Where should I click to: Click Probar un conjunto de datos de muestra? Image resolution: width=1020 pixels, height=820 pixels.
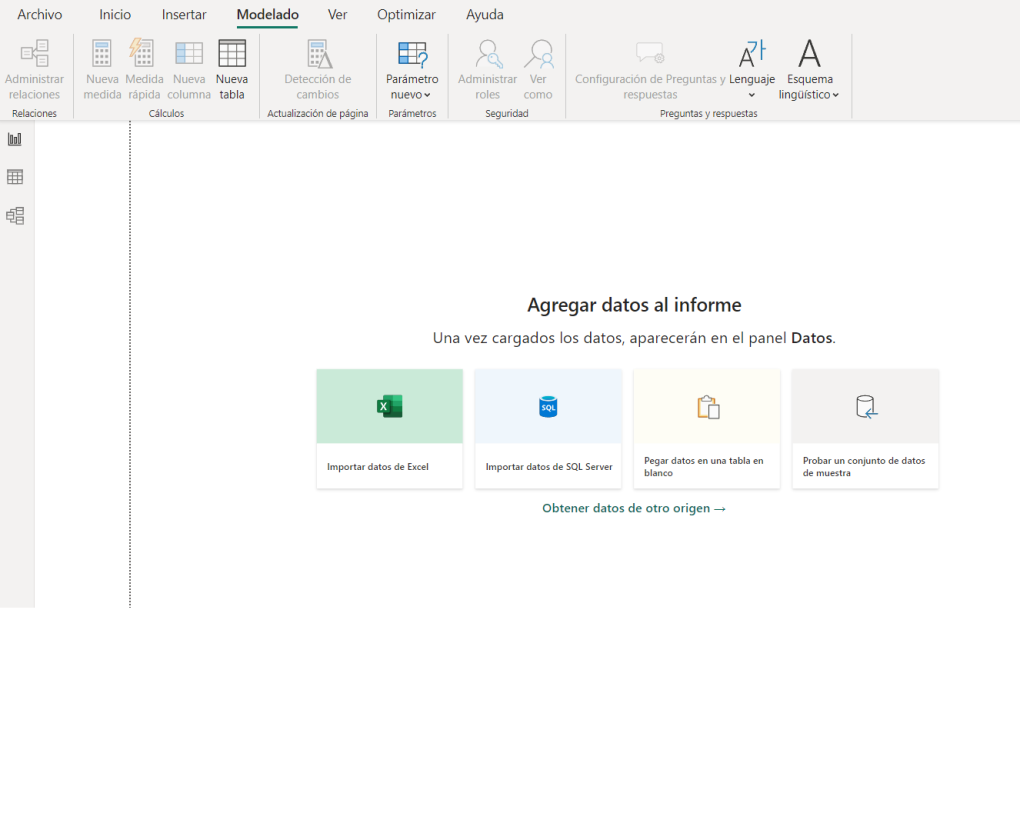pyautogui.click(x=864, y=467)
